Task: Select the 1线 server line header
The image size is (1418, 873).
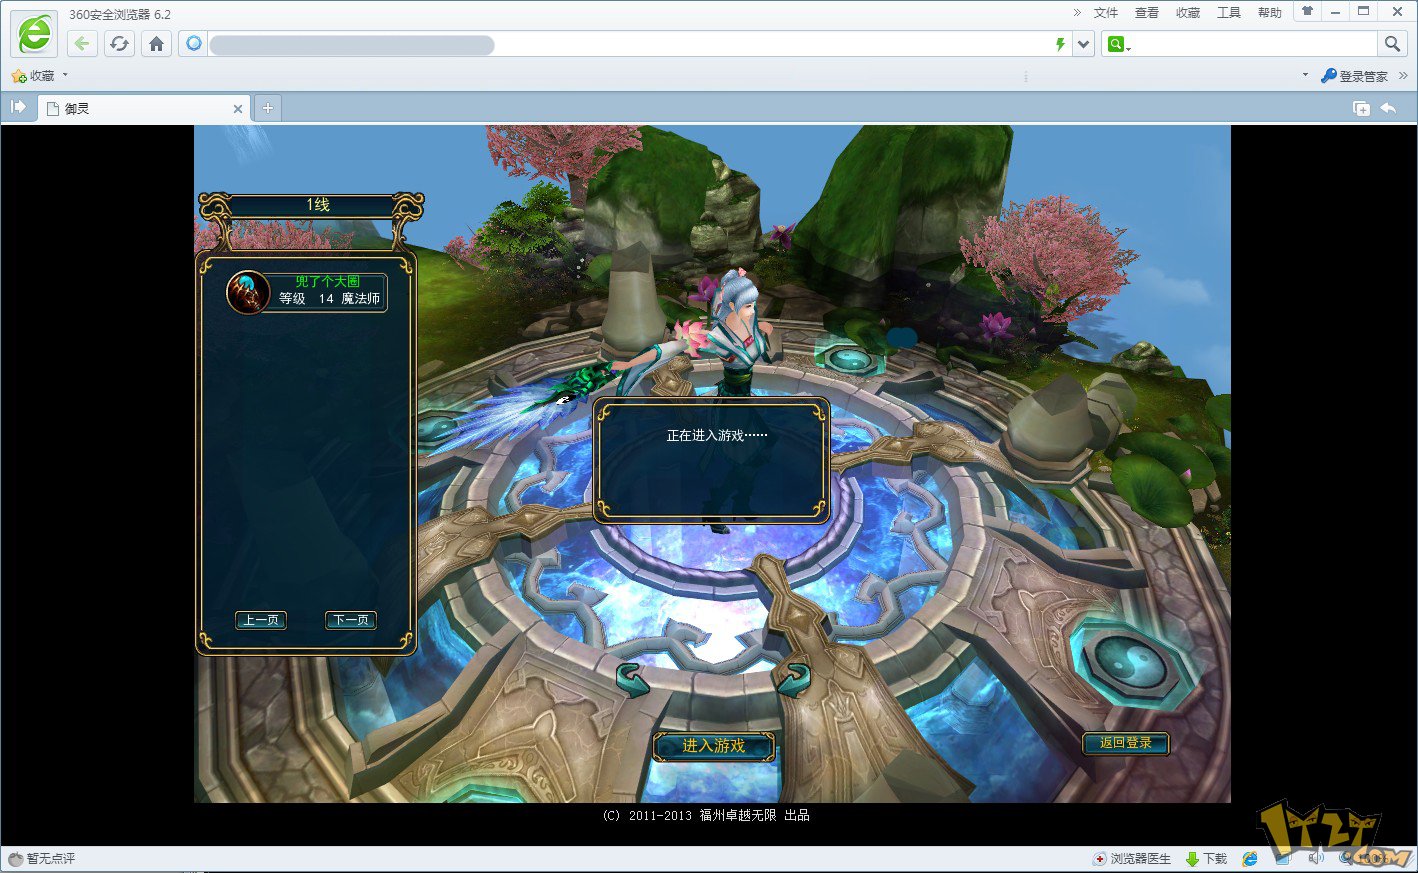Action: pos(317,205)
